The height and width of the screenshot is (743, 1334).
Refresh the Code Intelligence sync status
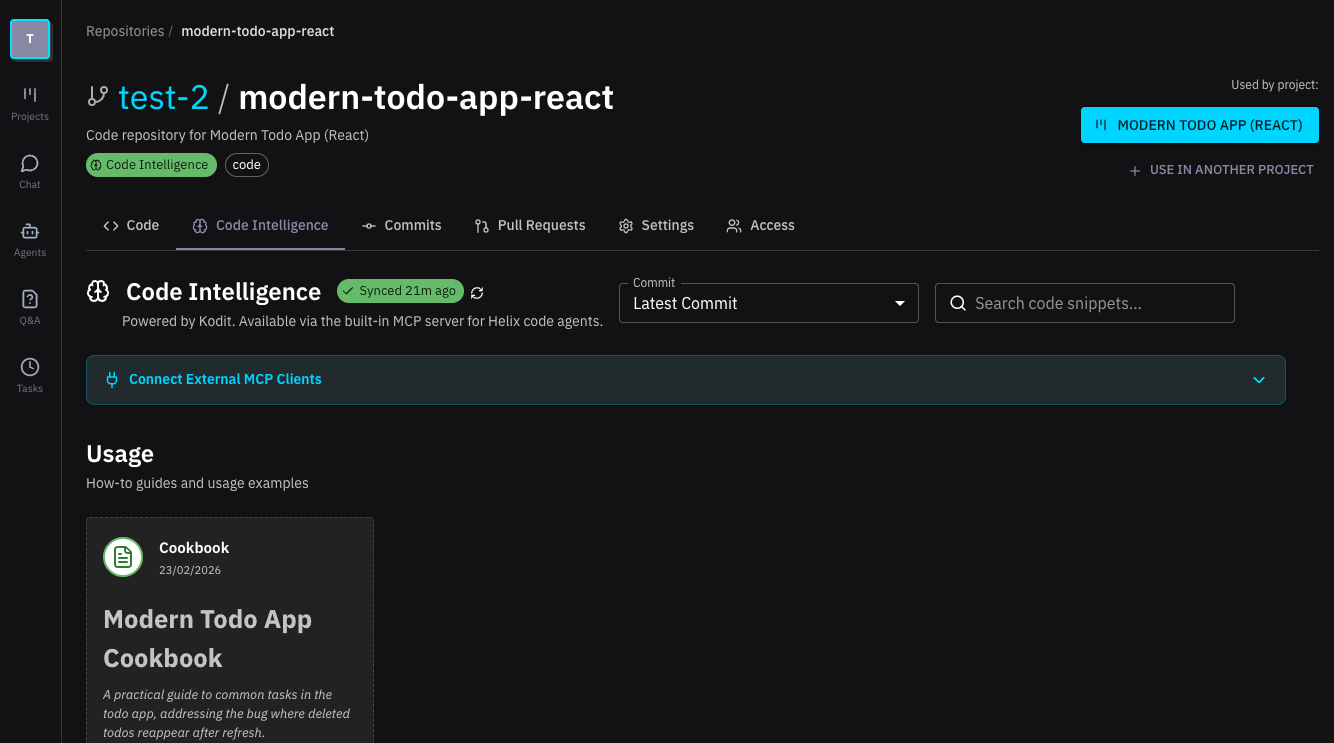click(476, 292)
